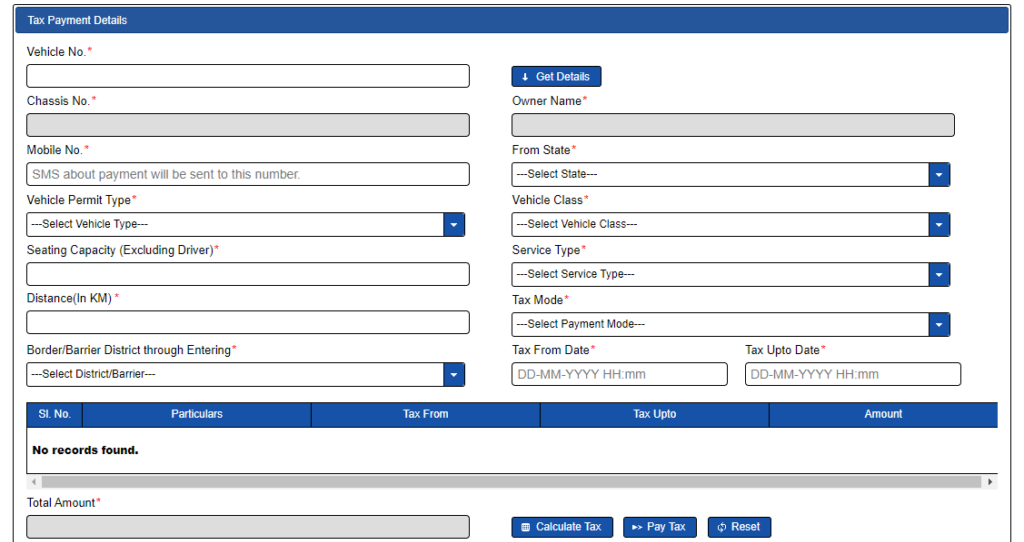Click the Amount column header

pyautogui.click(x=883, y=414)
